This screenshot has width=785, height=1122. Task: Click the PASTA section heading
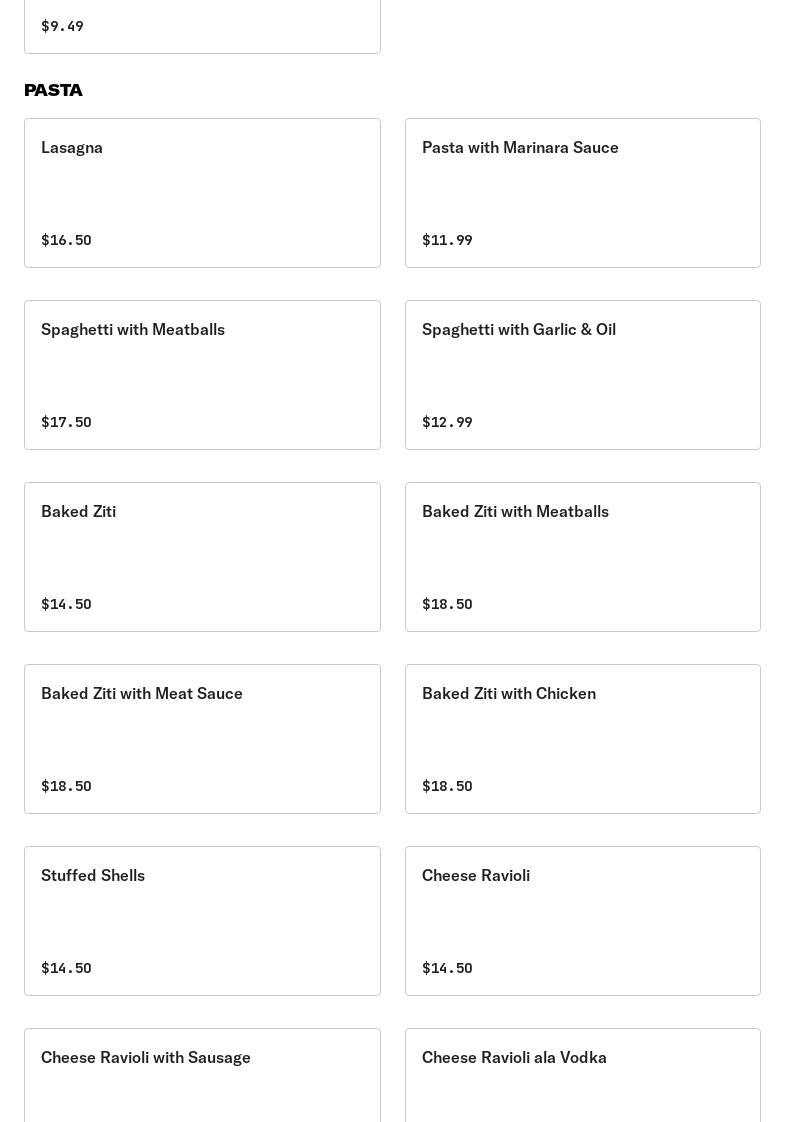(x=54, y=90)
